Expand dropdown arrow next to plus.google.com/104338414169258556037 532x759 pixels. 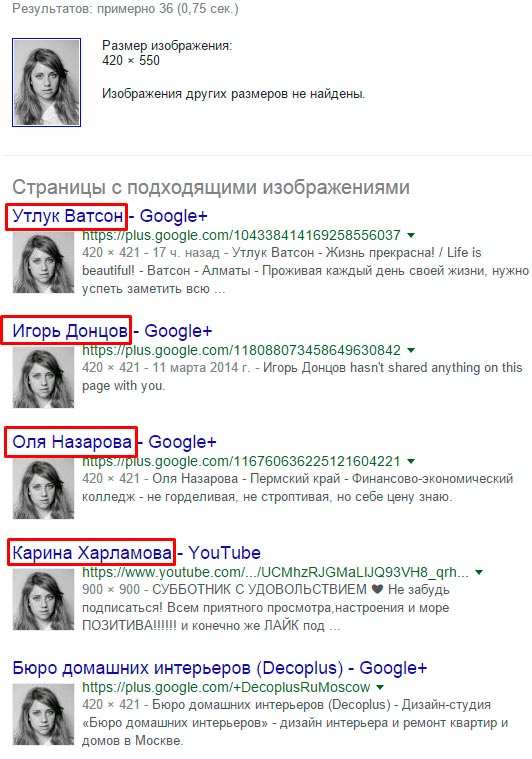[x=411, y=235]
